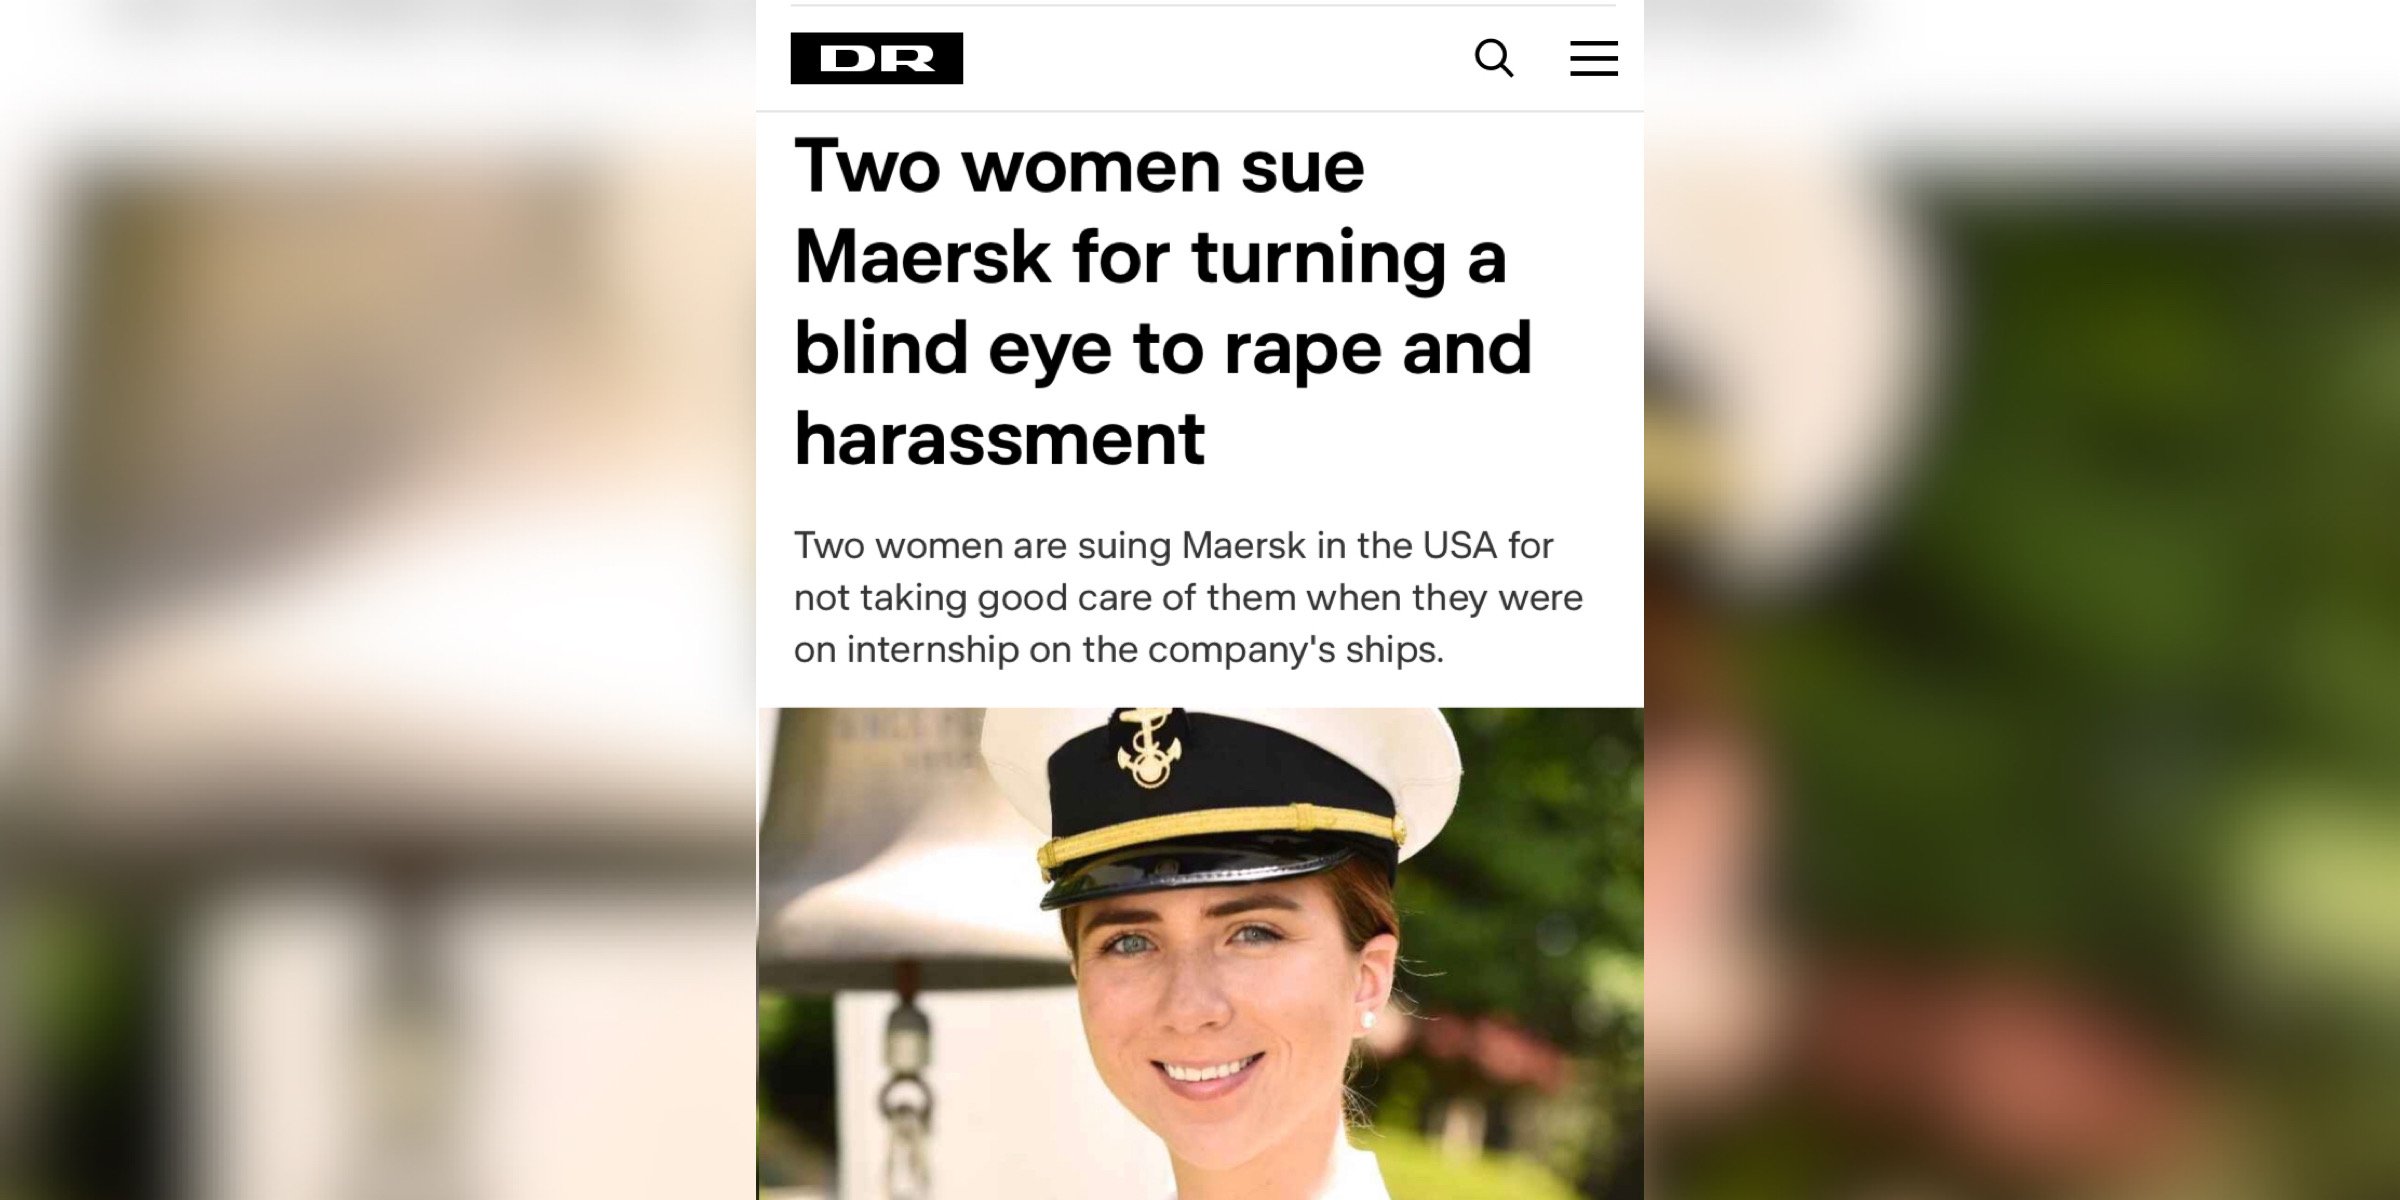This screenshot has width=2400, height=1200.
Task: Open the search magnifier icon
Action: [x=1494, y=58]
